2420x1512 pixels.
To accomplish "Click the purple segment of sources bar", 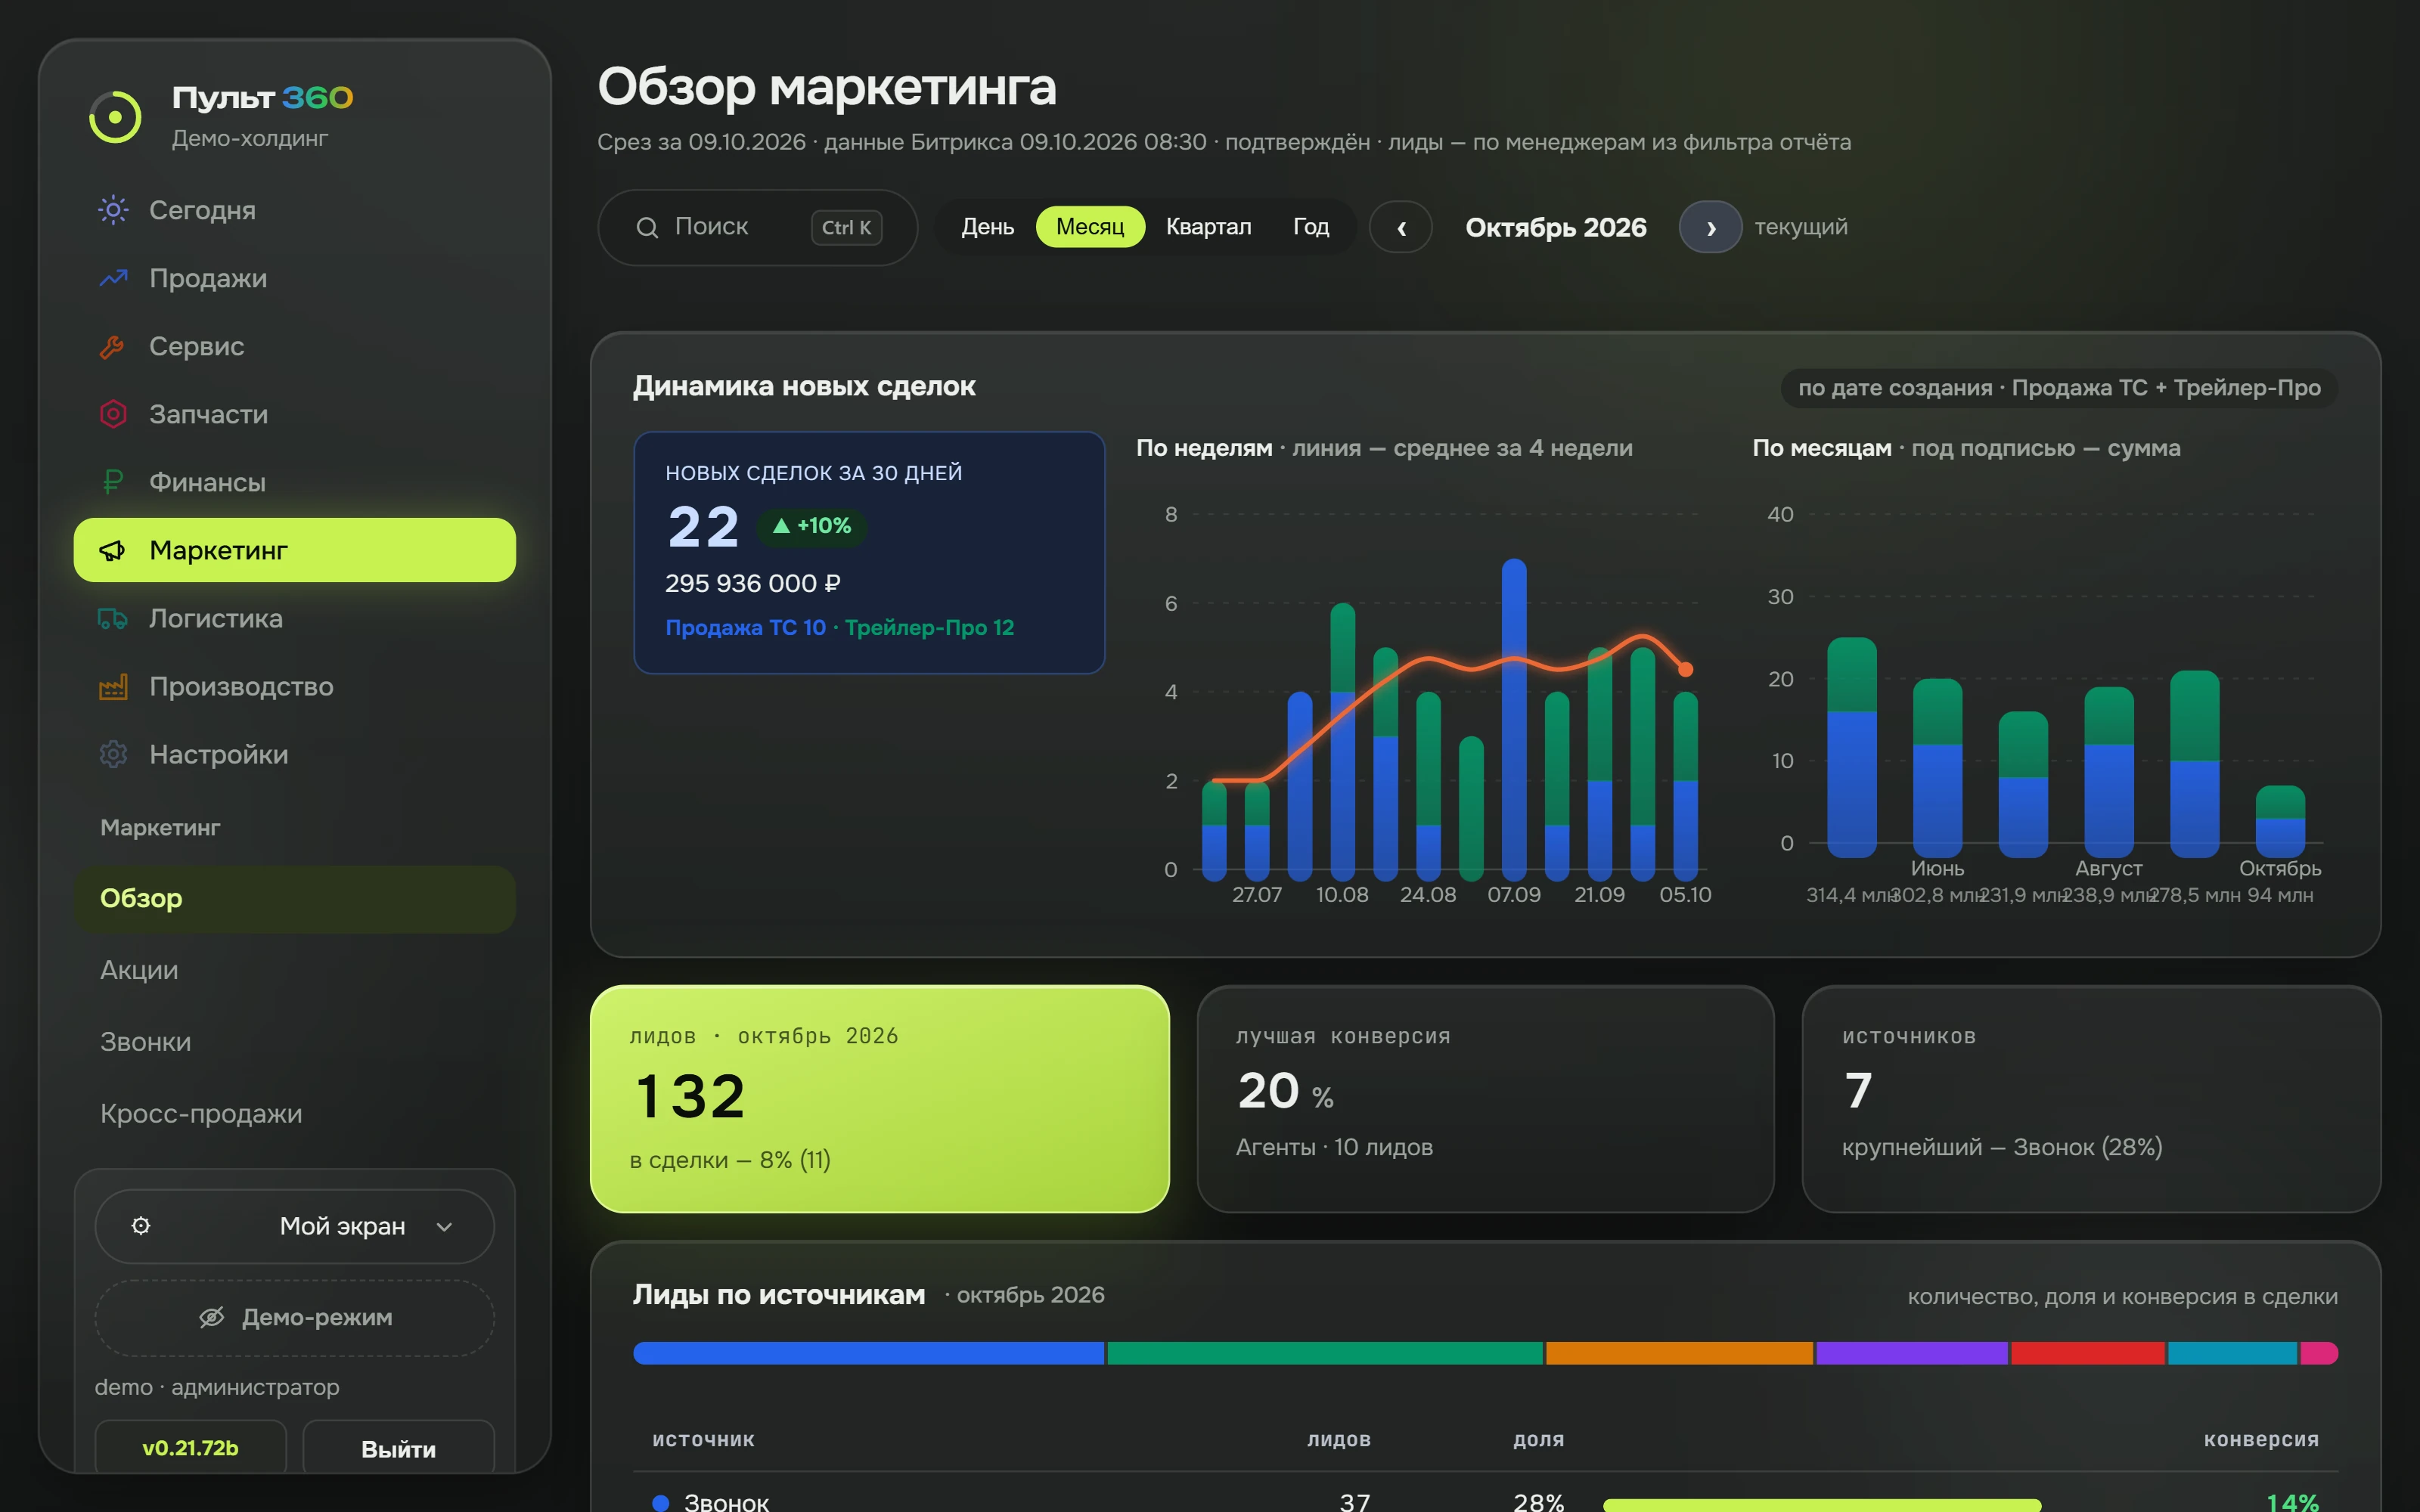I will [x=1911, y=1353].
